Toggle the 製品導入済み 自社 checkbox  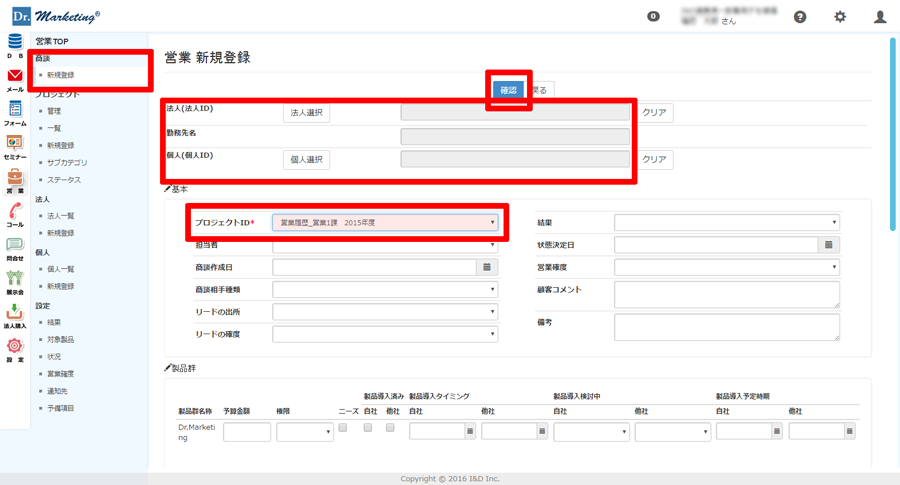click(368, 428)
